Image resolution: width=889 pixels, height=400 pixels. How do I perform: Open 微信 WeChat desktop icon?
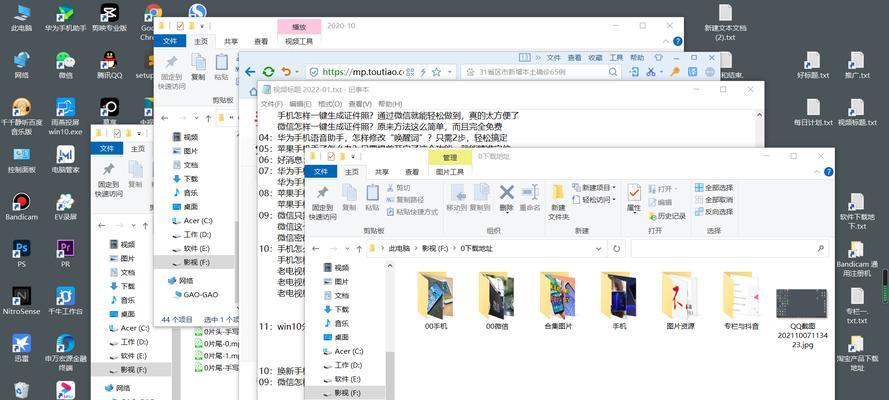pyautogui.click(x=65, y=65)
